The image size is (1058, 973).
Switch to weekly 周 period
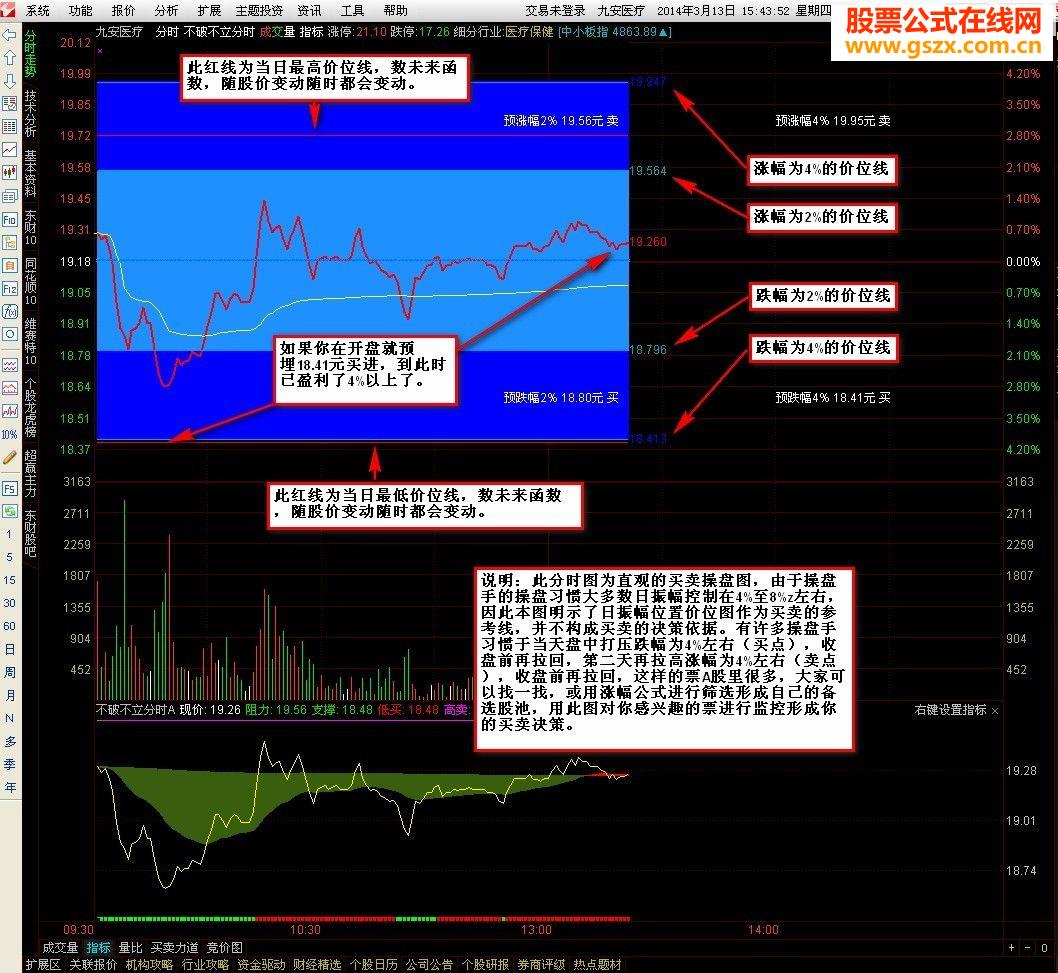pos(9,672)
